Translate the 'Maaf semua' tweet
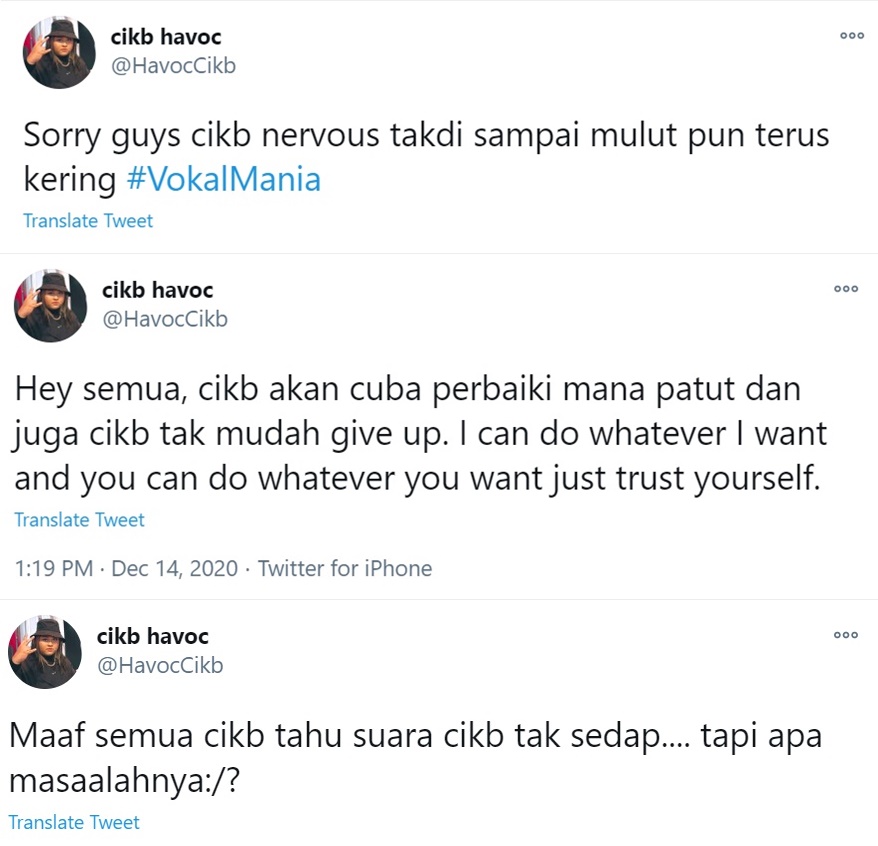The width and height of the screenshot is (878, 846). pos(74,822)
